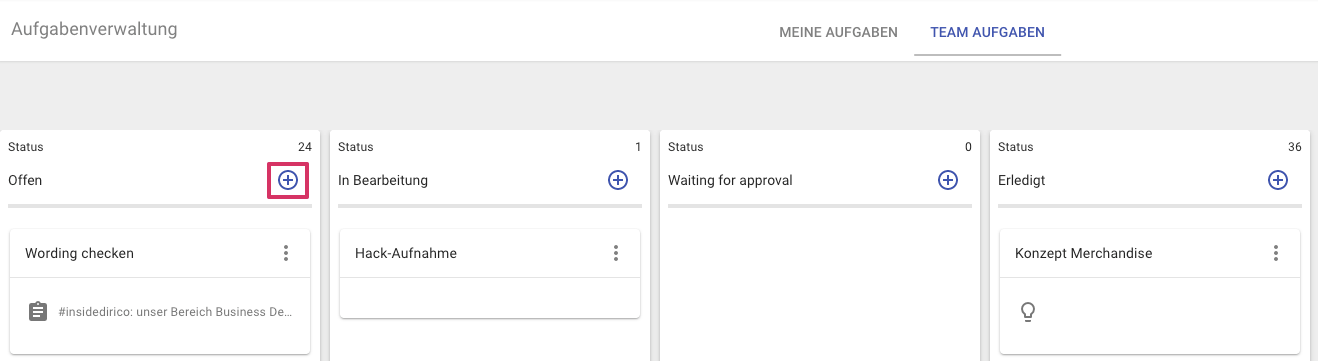The height and width of the screenshot is (361, 1318).
Task: Add a new task in In Bearbeitung
Action: click(x=618, y=180)
